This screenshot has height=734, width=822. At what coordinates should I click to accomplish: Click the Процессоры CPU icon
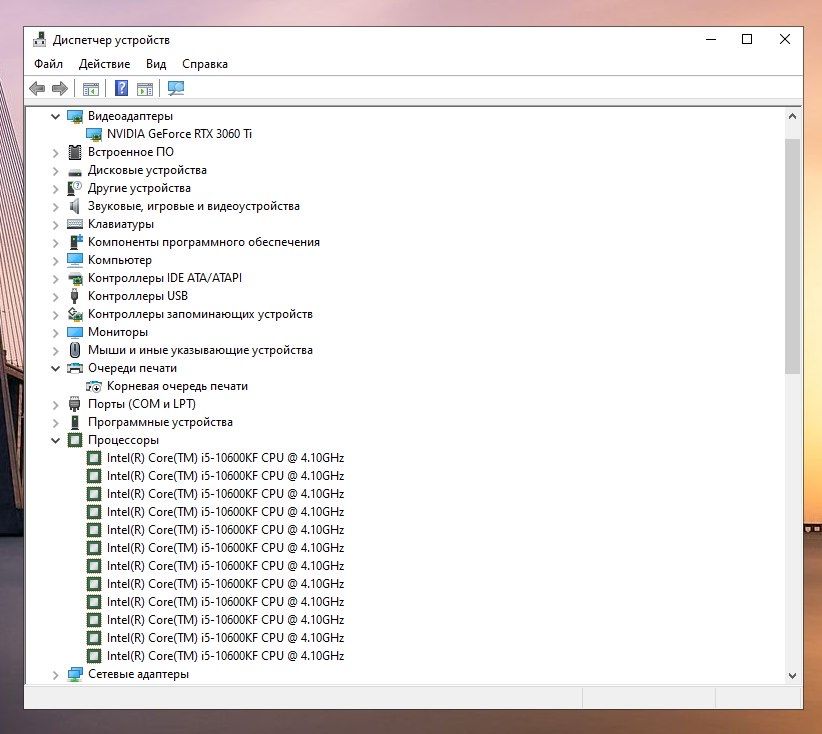pos(75,440)
